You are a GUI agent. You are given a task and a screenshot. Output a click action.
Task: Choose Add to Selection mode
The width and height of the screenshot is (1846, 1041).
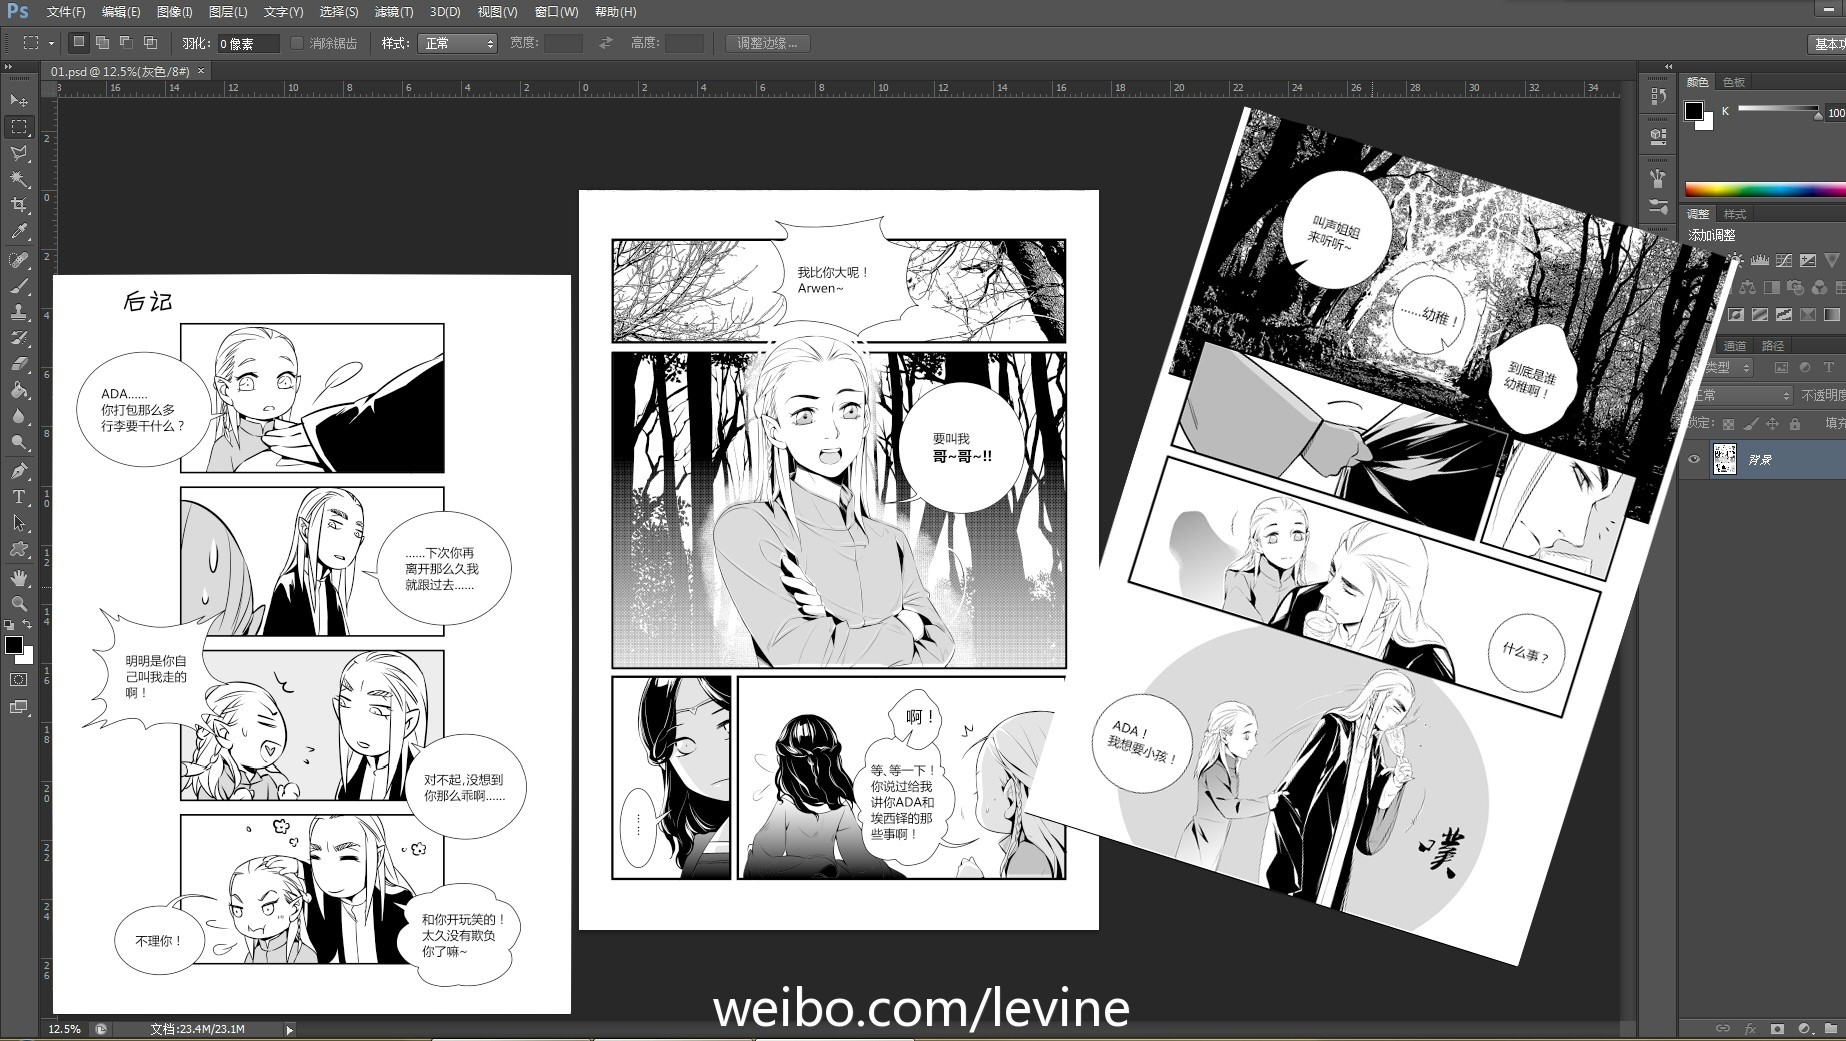tap(102, 42)
